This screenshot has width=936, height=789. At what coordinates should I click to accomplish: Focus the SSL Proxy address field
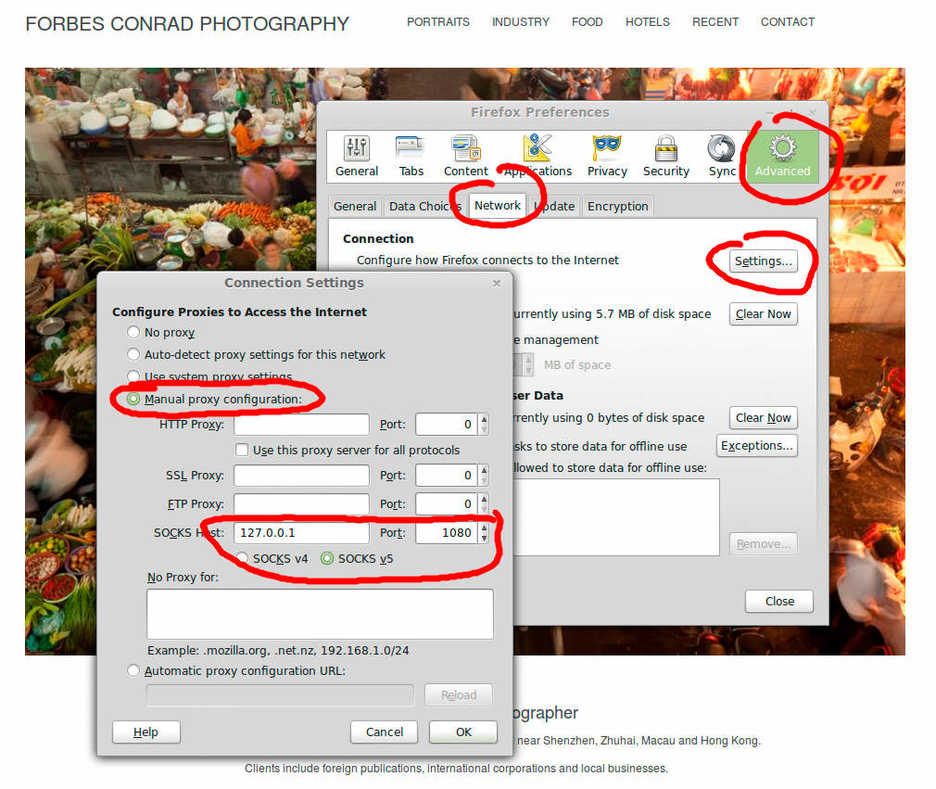[x=301, y=475]
